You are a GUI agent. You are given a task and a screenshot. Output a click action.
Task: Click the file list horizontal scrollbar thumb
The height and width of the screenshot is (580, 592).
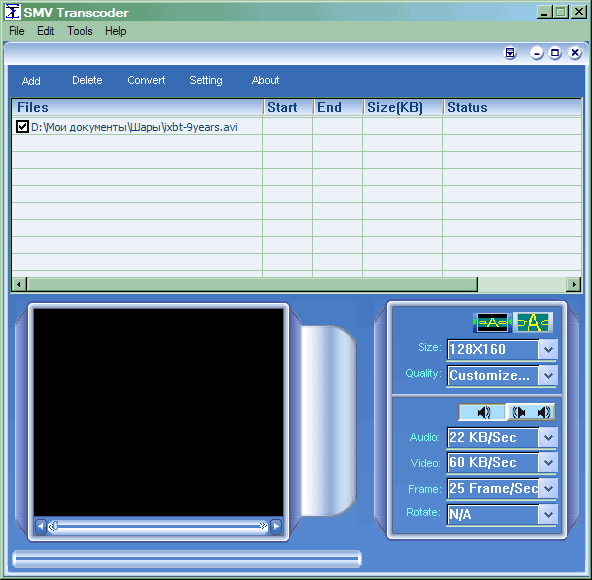[252, 284]
